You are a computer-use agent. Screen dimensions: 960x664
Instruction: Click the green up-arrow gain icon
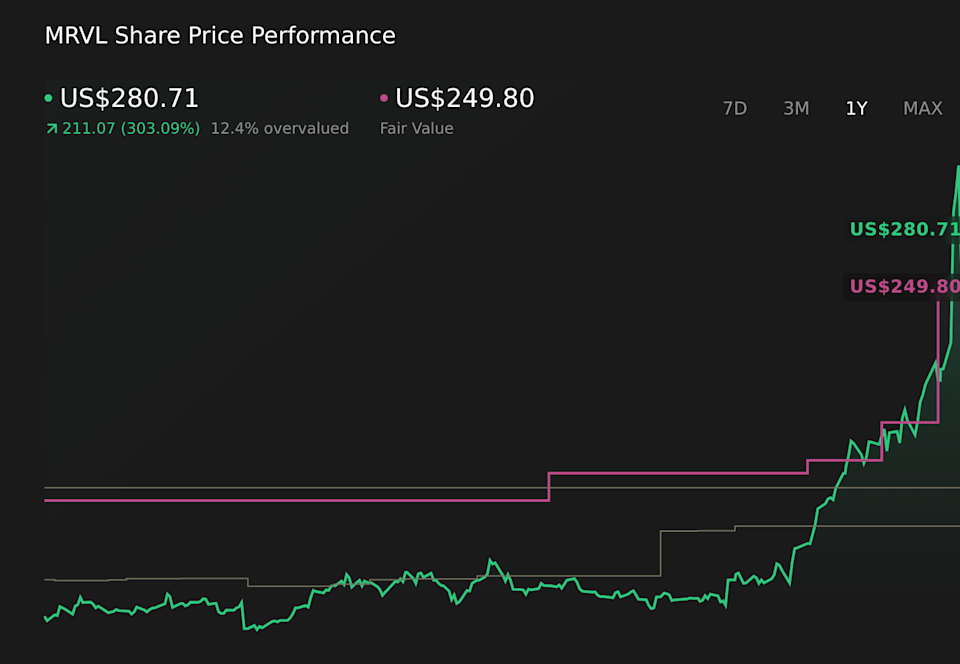[x=52, y=129]
